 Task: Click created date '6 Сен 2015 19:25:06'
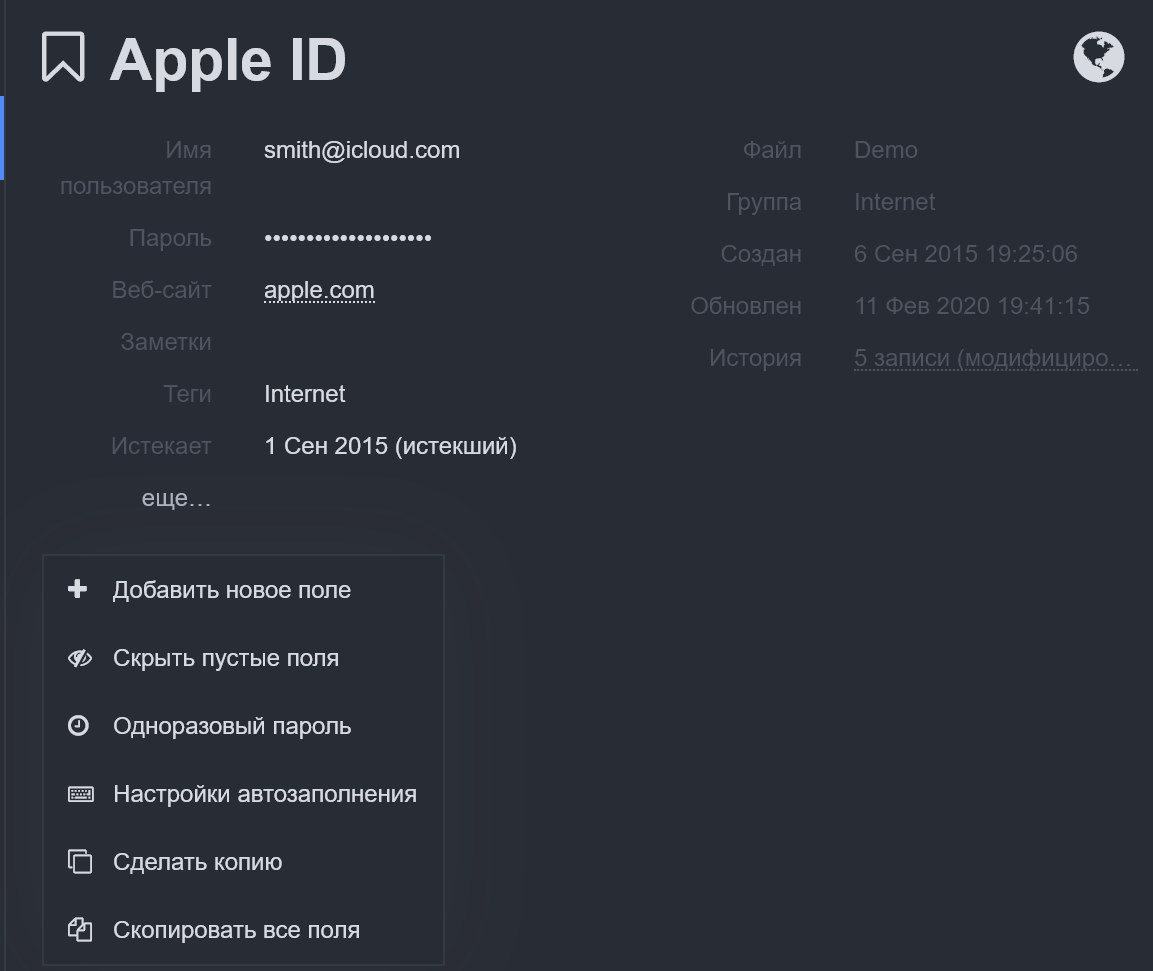tap(965, 254)
